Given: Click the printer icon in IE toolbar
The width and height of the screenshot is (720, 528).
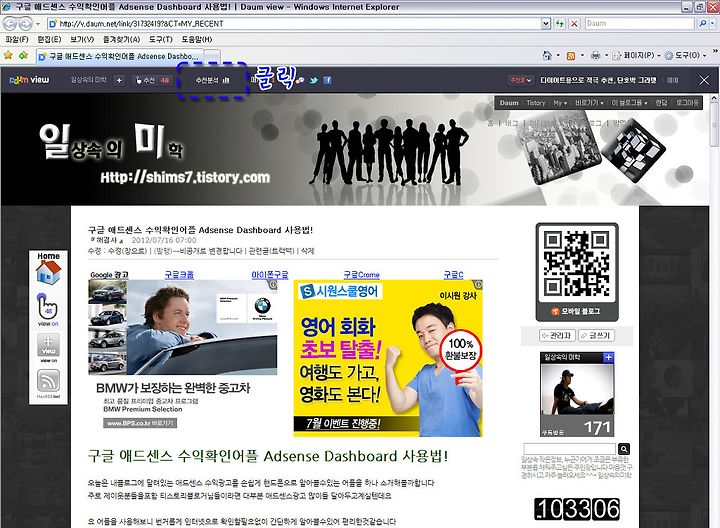Looking at the screenshot, I should [x=596, y=56].
